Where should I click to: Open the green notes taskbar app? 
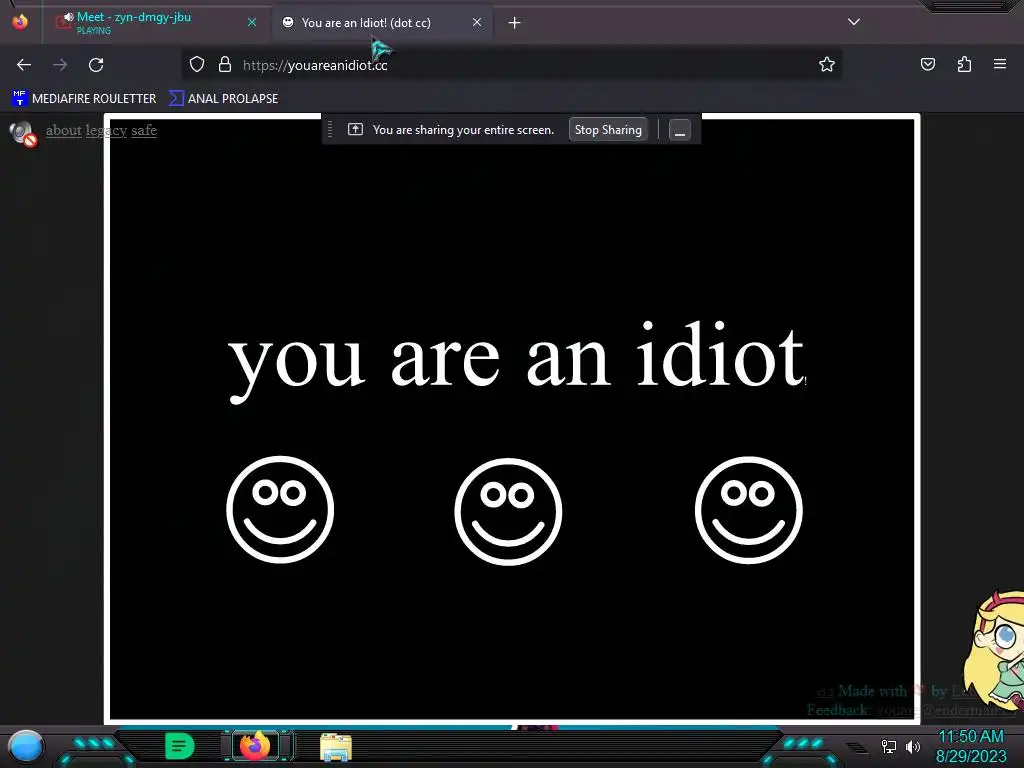(x=179, y=746)
